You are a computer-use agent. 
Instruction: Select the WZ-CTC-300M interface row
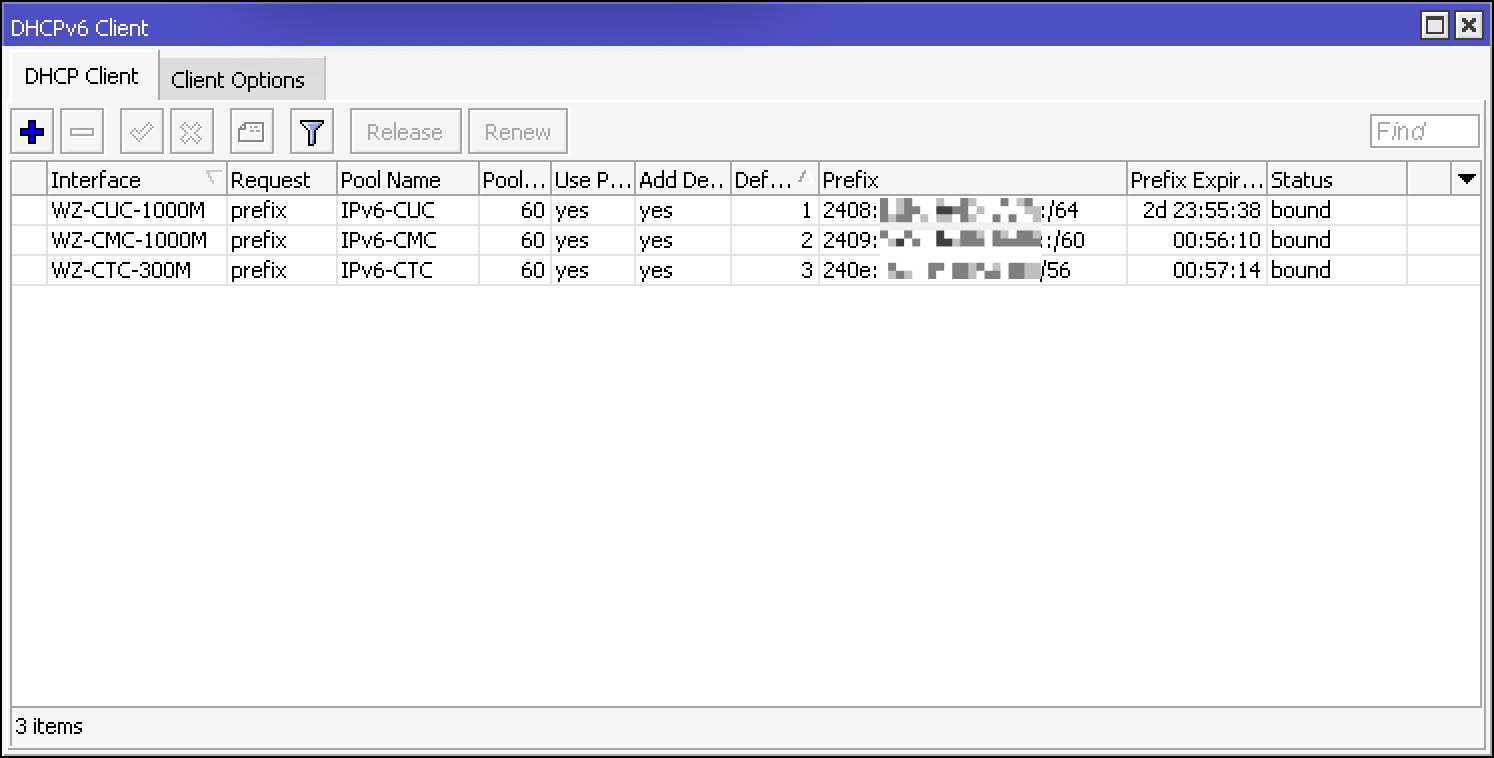[121, 270]
